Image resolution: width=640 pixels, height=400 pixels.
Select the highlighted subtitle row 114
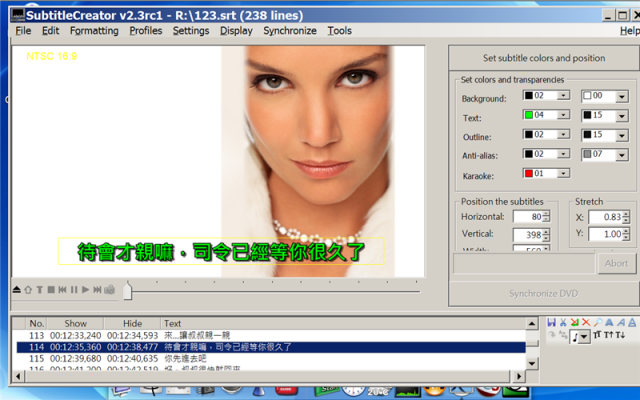271,347
